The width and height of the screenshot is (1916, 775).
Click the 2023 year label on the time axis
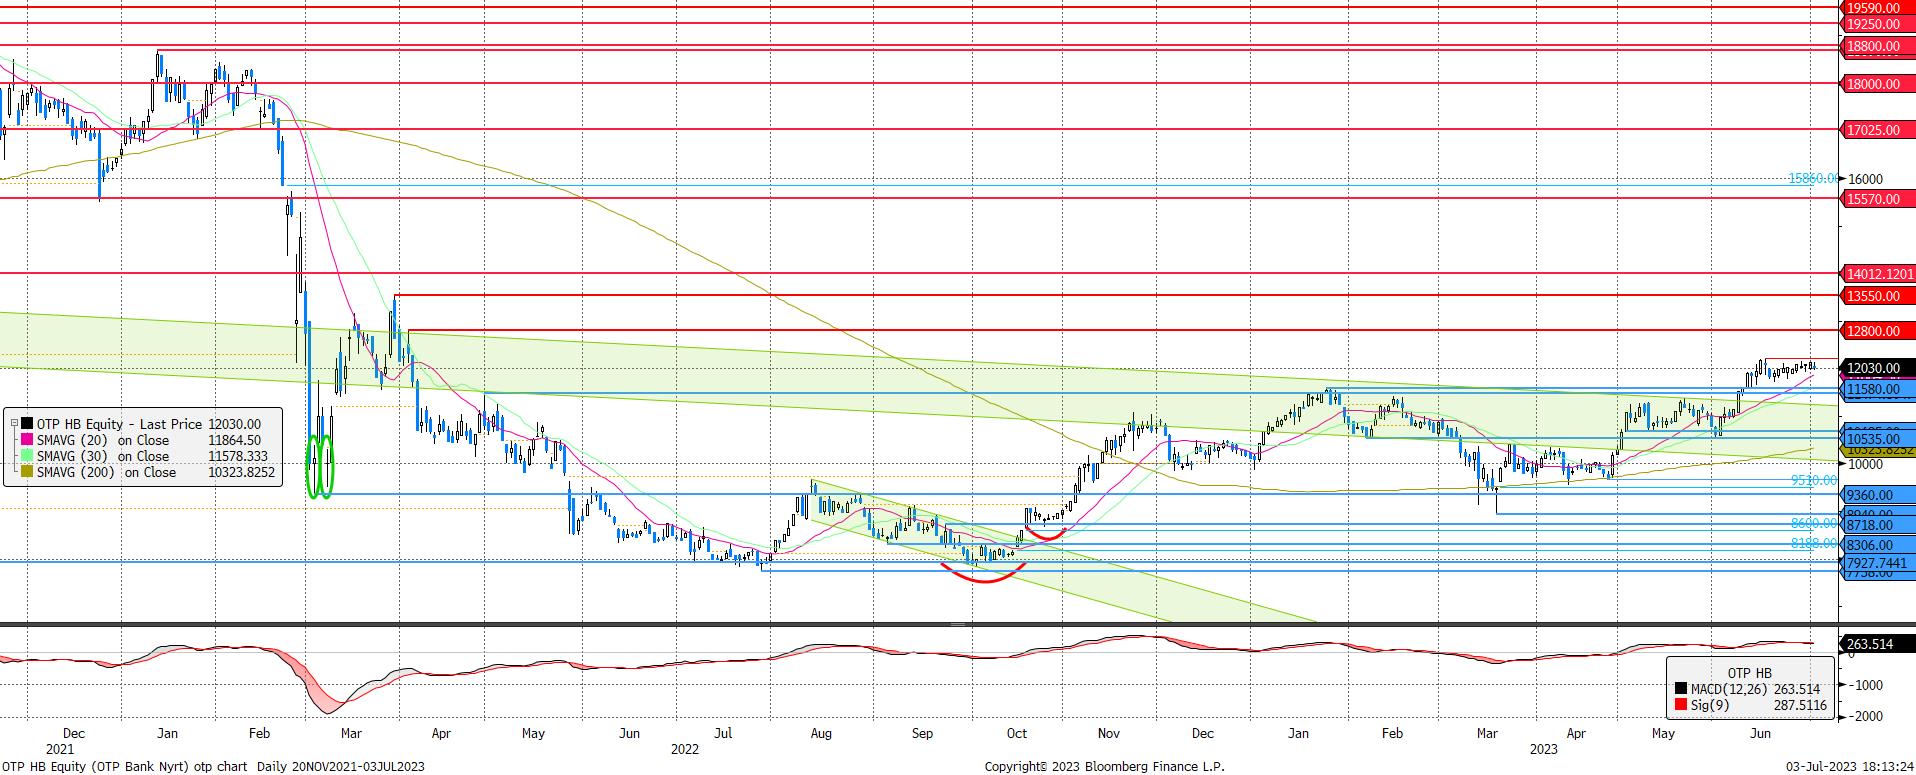point(1544,748)
